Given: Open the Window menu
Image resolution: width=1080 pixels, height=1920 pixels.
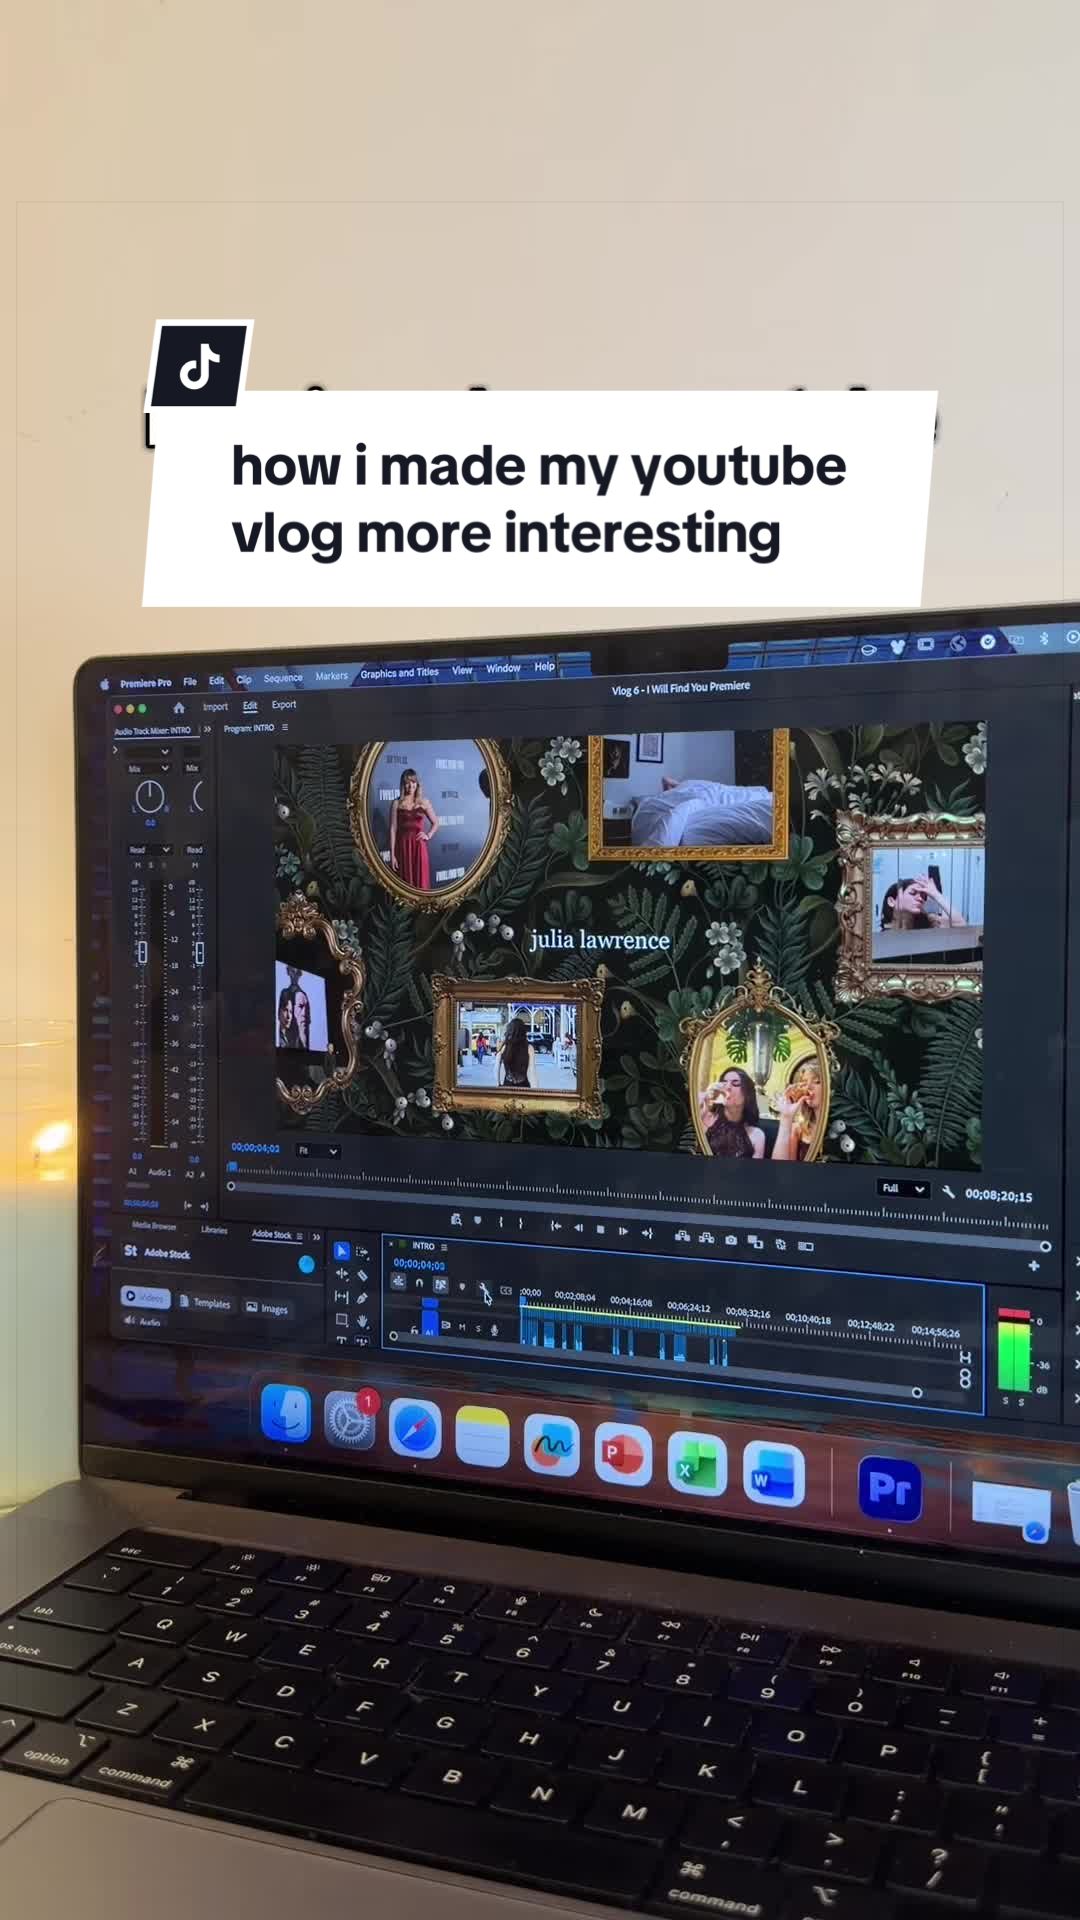Looking at the screenshot, I should tap(503, 668).
